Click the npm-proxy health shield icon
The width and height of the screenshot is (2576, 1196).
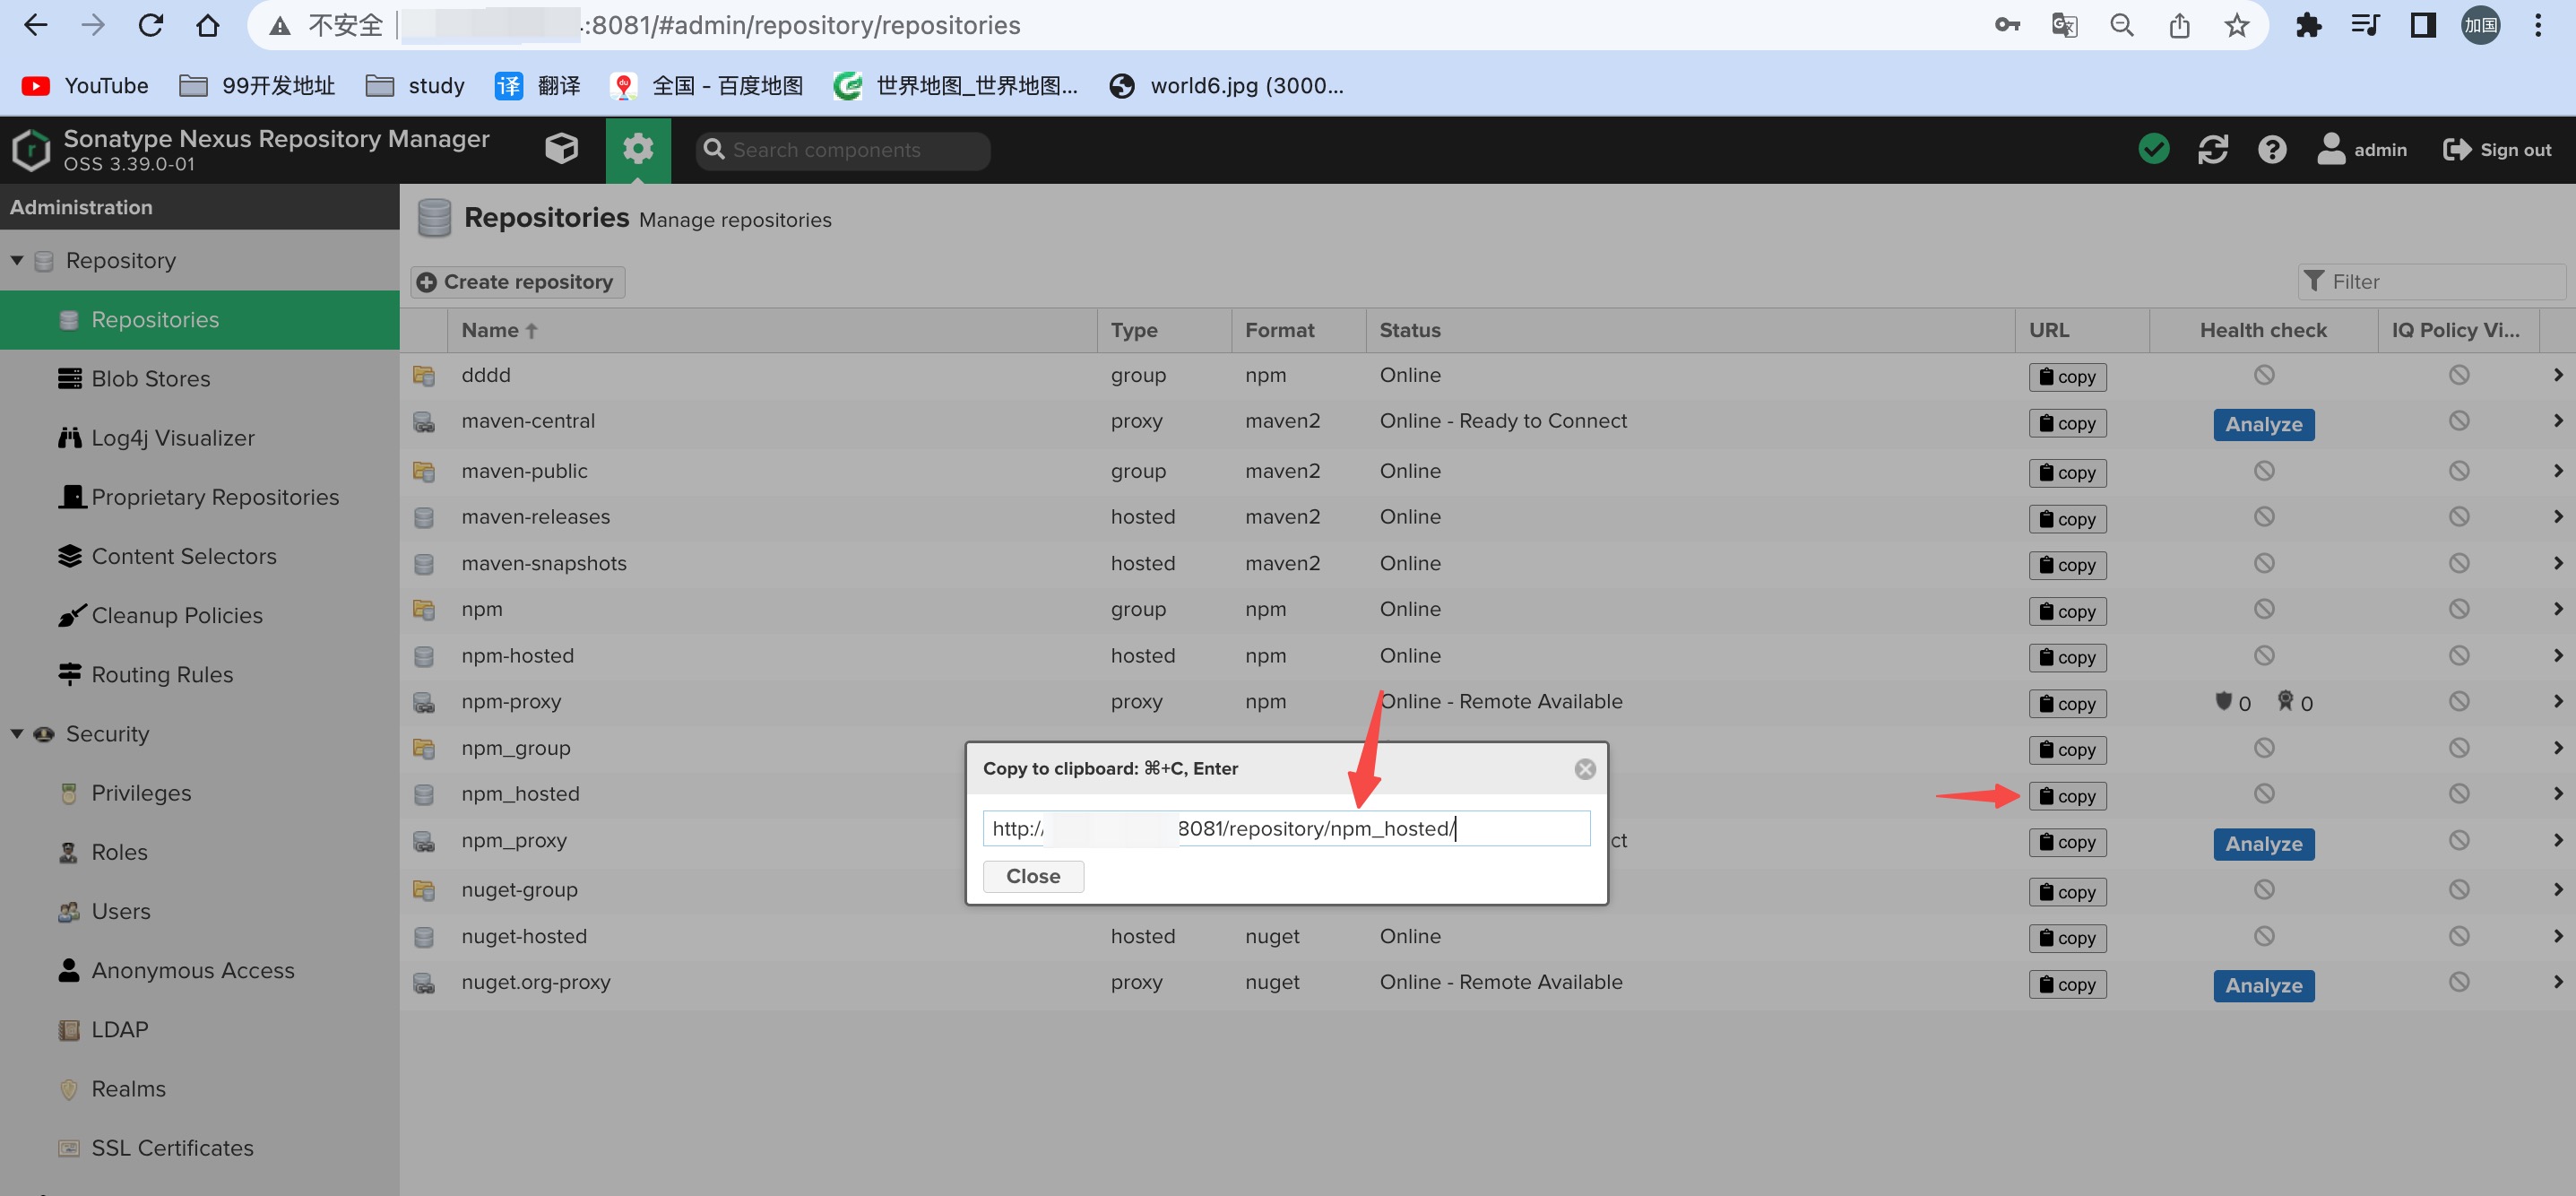2222,701
